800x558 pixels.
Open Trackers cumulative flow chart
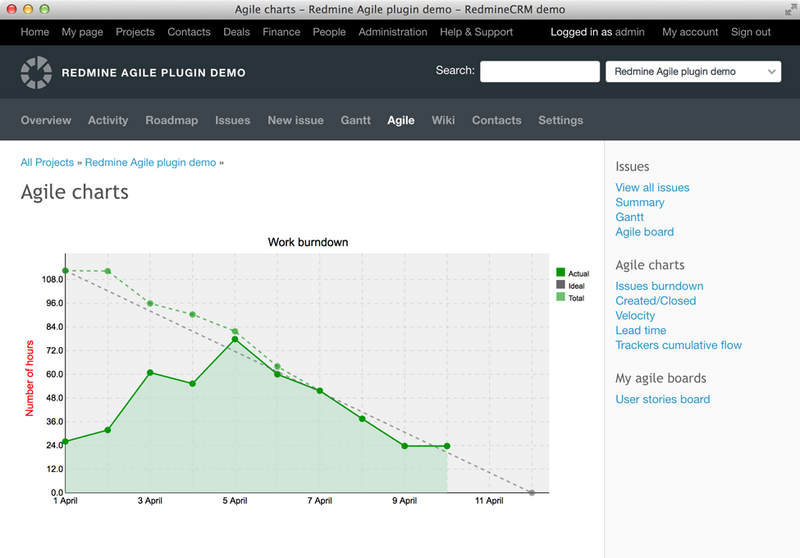678,345
